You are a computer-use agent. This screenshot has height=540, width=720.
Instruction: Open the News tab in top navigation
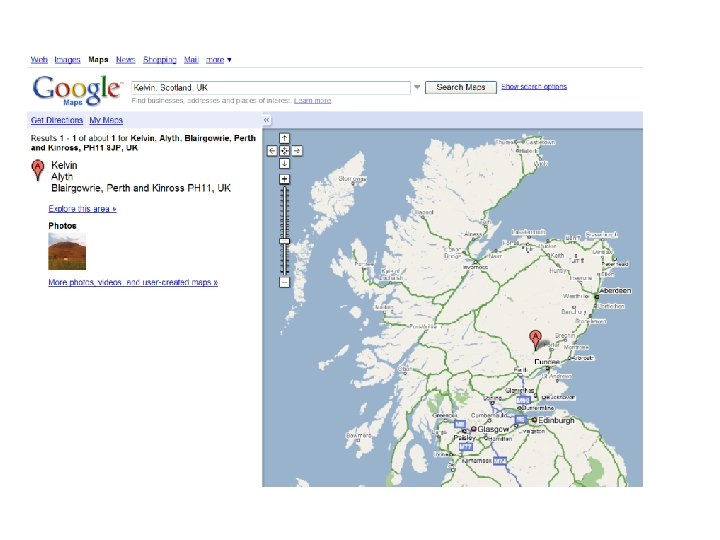pyautogui.click(x=125, y=60)
